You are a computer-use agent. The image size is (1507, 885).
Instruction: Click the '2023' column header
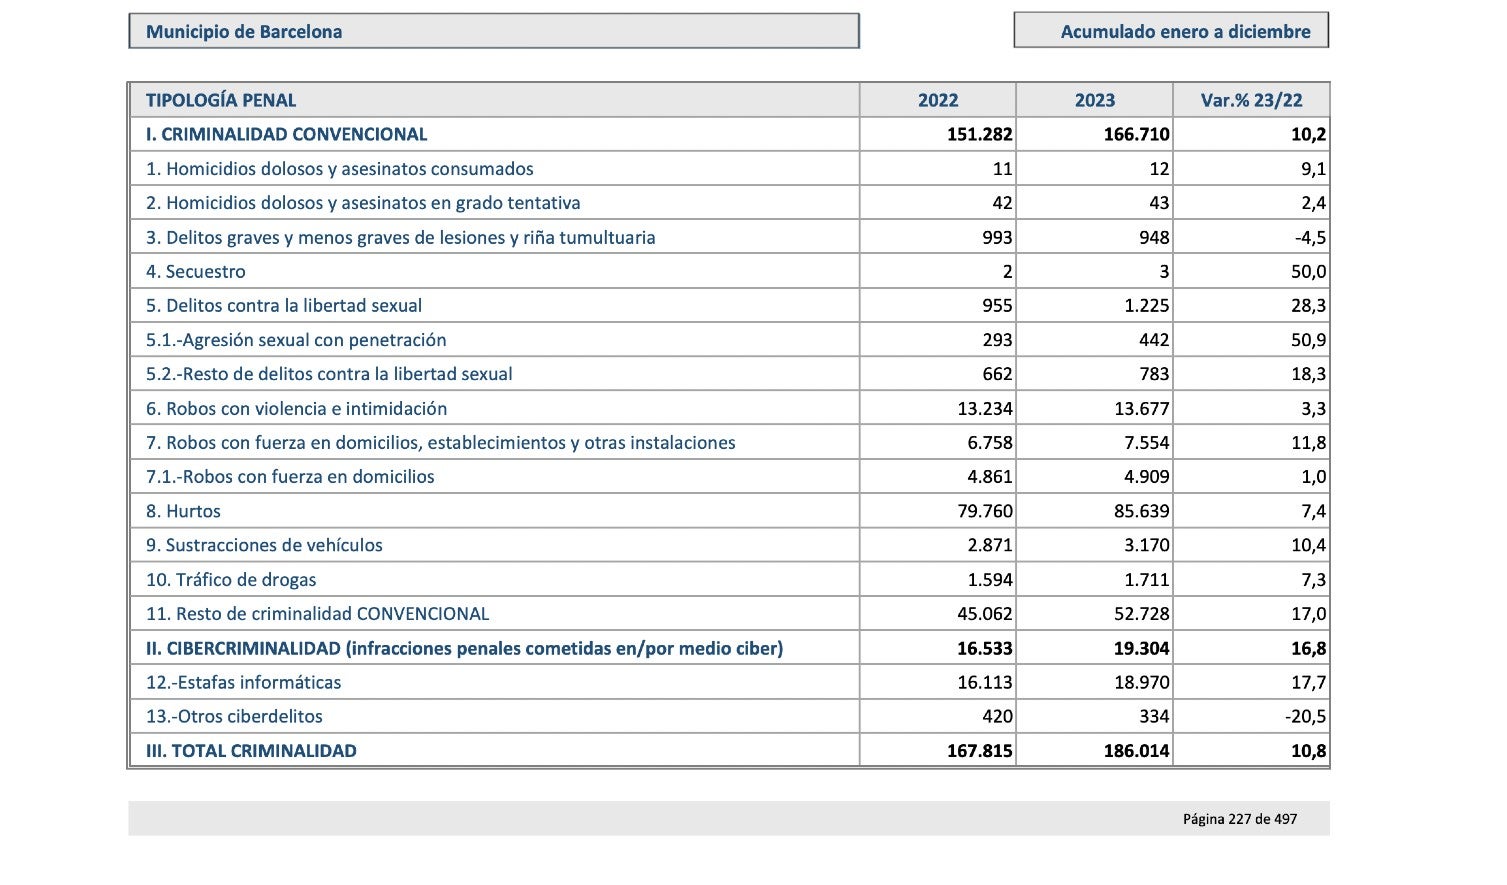tap(1095, 100)
